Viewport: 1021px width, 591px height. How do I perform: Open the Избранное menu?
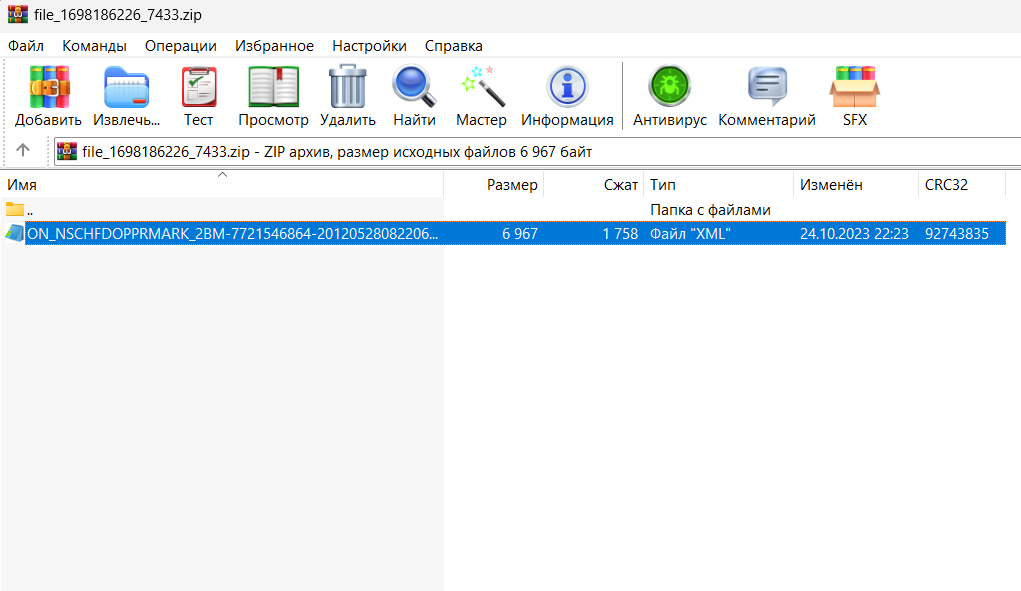tap(274, 46)
